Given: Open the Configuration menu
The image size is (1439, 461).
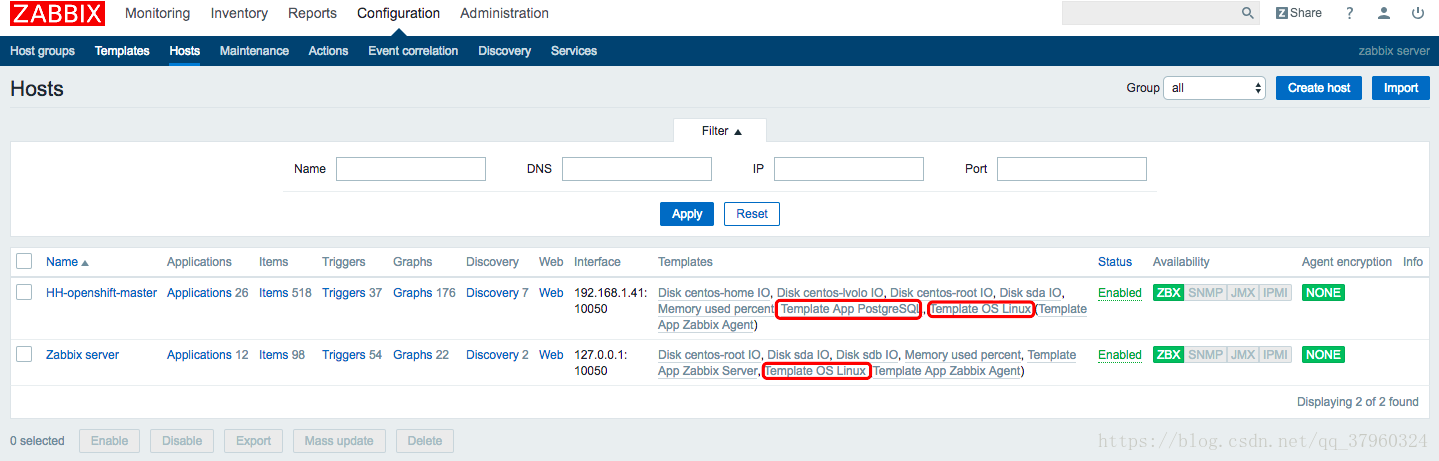Looking at the screenshot, I should [398, 13].
